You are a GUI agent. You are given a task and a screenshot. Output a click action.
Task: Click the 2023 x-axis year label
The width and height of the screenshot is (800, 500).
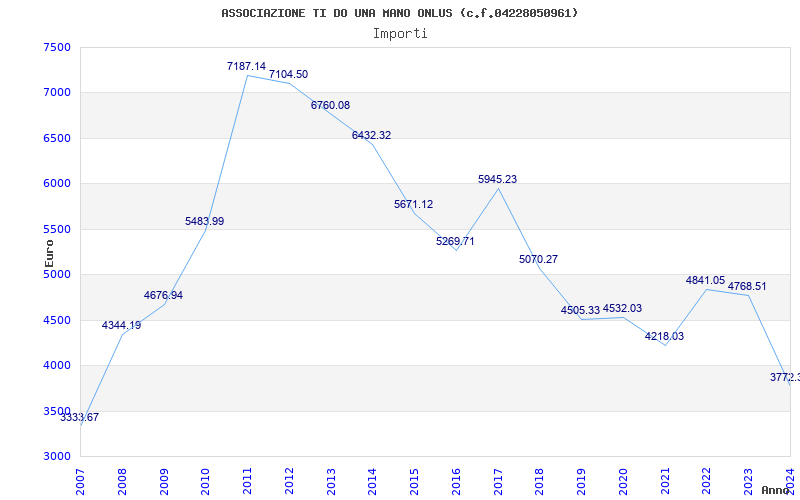point(748,482)
